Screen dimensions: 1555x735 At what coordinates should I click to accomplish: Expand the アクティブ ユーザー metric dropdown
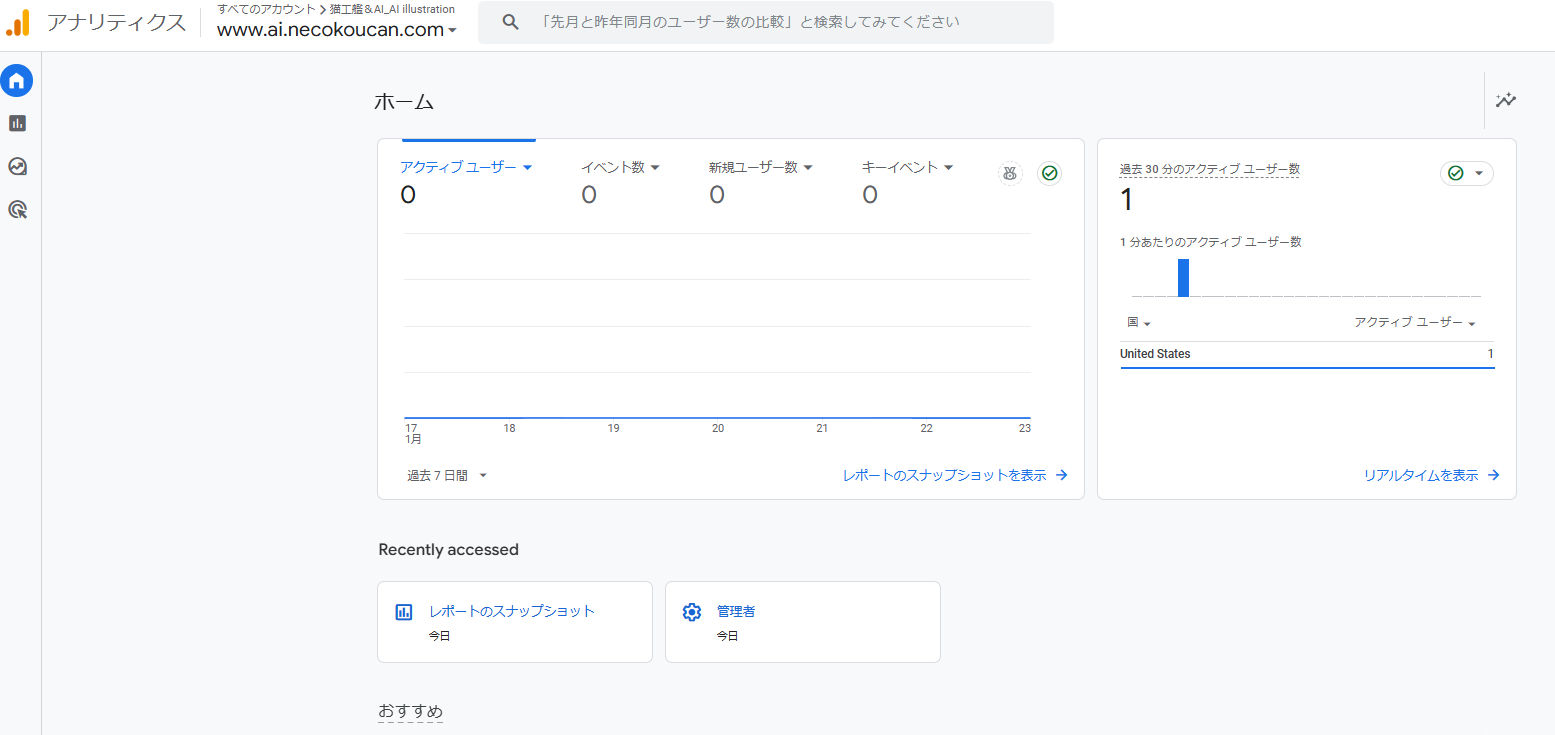(x=527, y=168)
